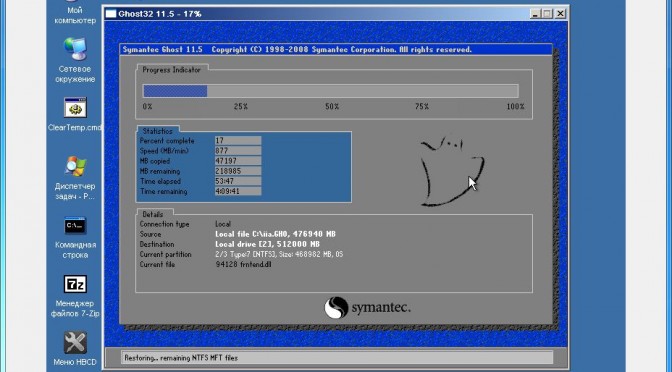
Task: Click the Time remaining value 4:09:41
Action: coord(238,192)
